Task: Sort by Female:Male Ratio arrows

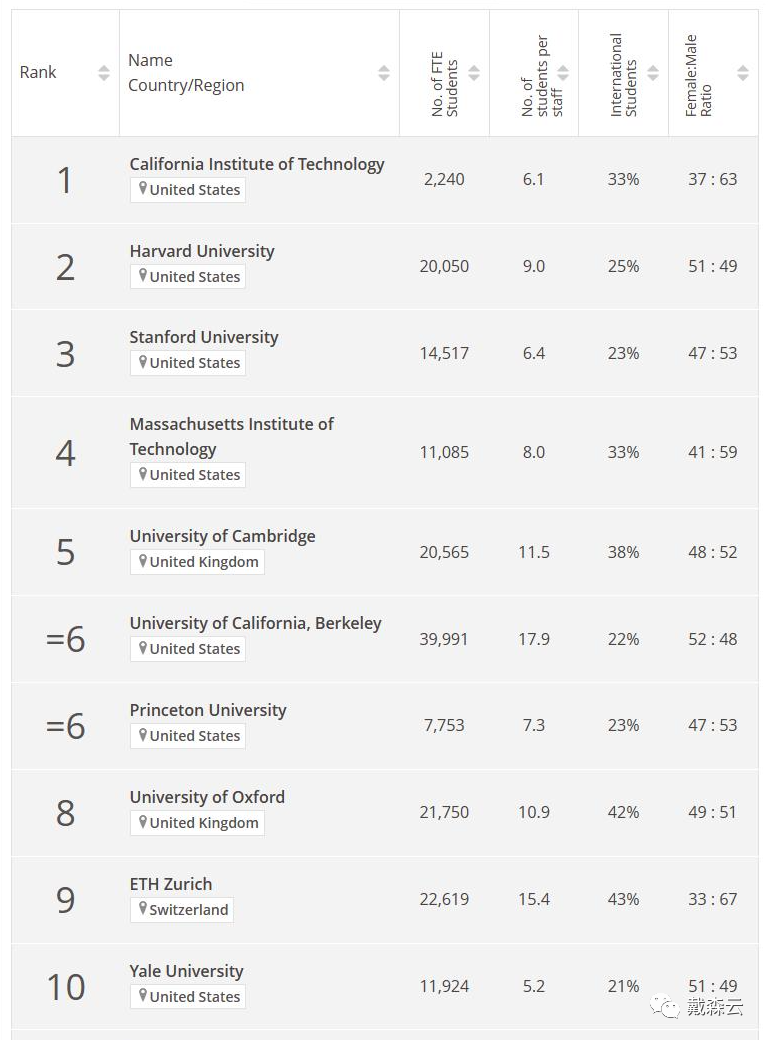Action: coord(743,72)
